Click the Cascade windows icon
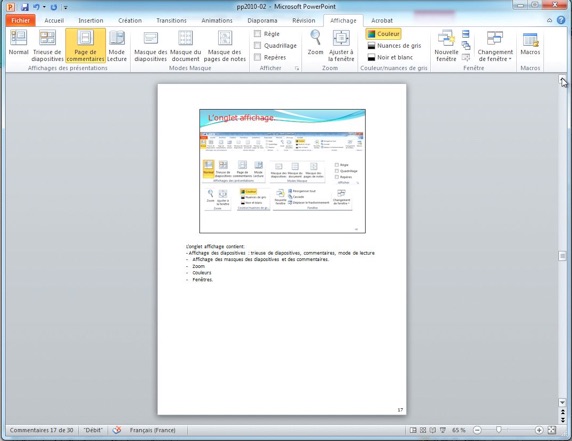The height and width of the screenshot is (441, 572). tap(466, 46)
